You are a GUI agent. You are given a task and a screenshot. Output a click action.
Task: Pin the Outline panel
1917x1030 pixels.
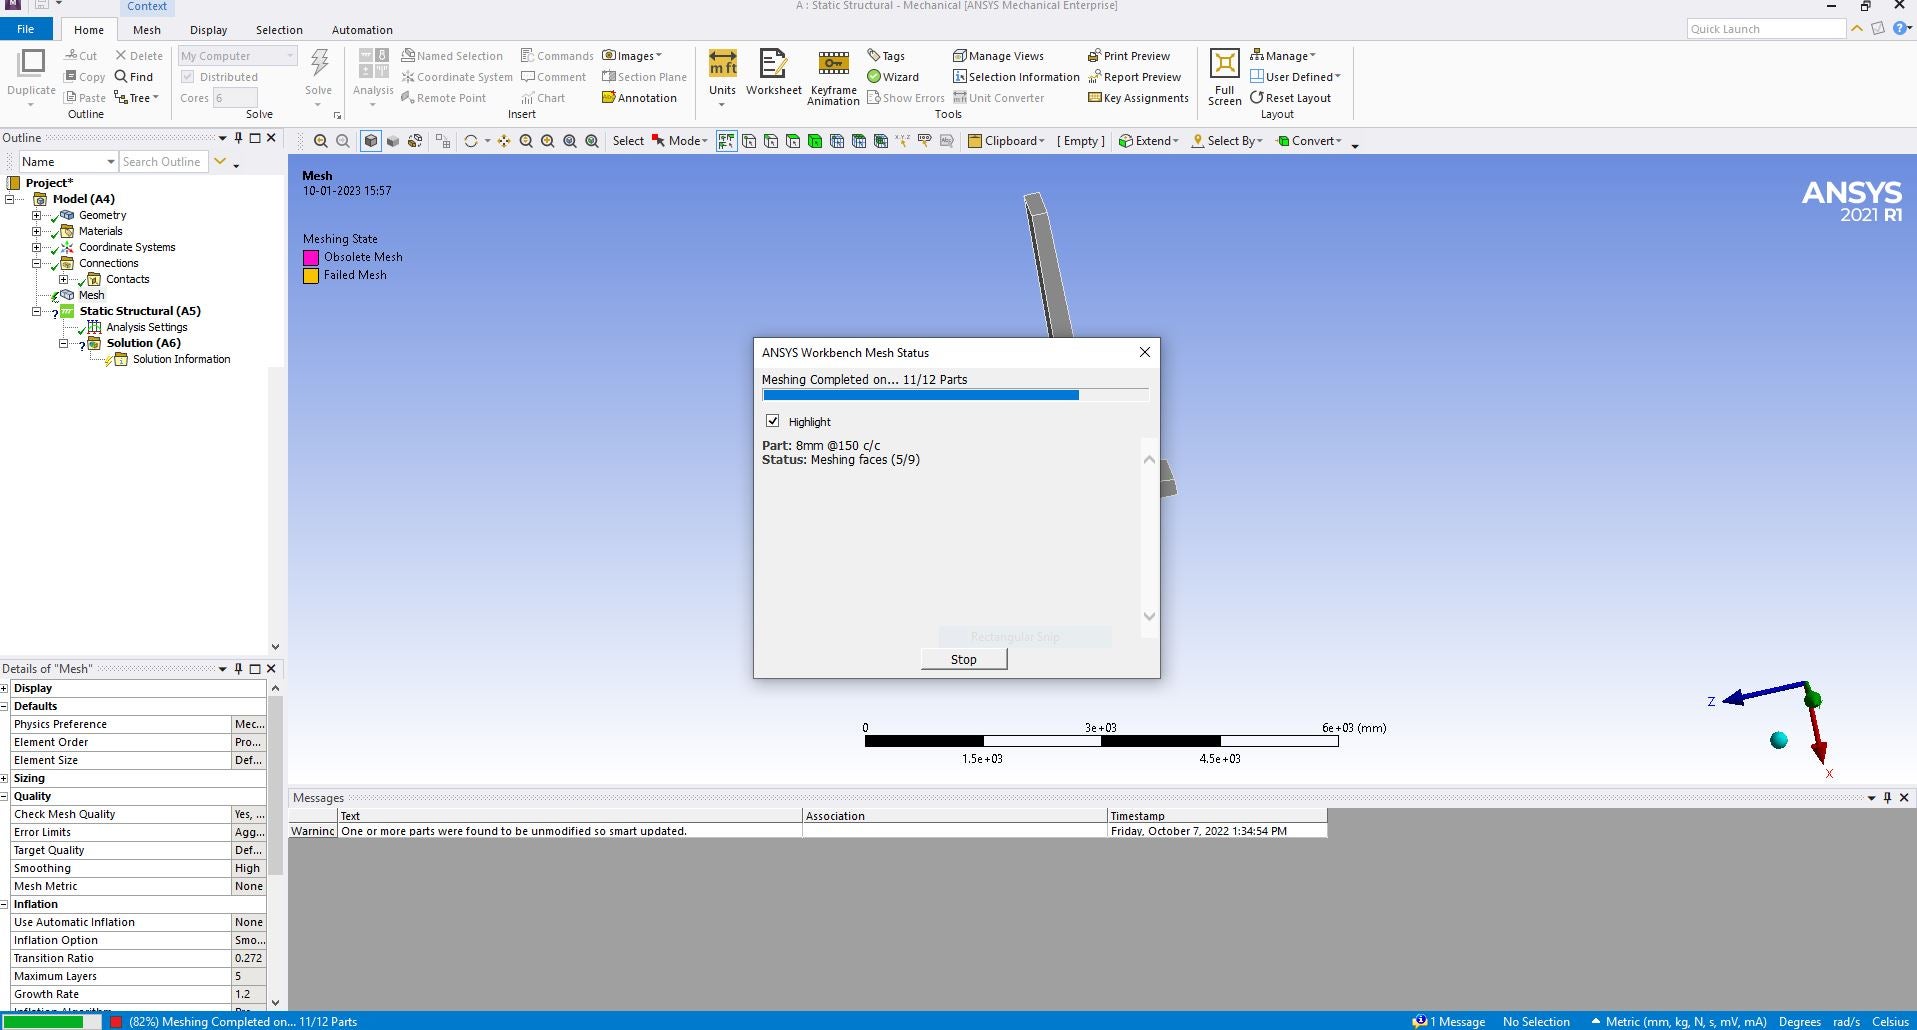(x=238, y=138)
